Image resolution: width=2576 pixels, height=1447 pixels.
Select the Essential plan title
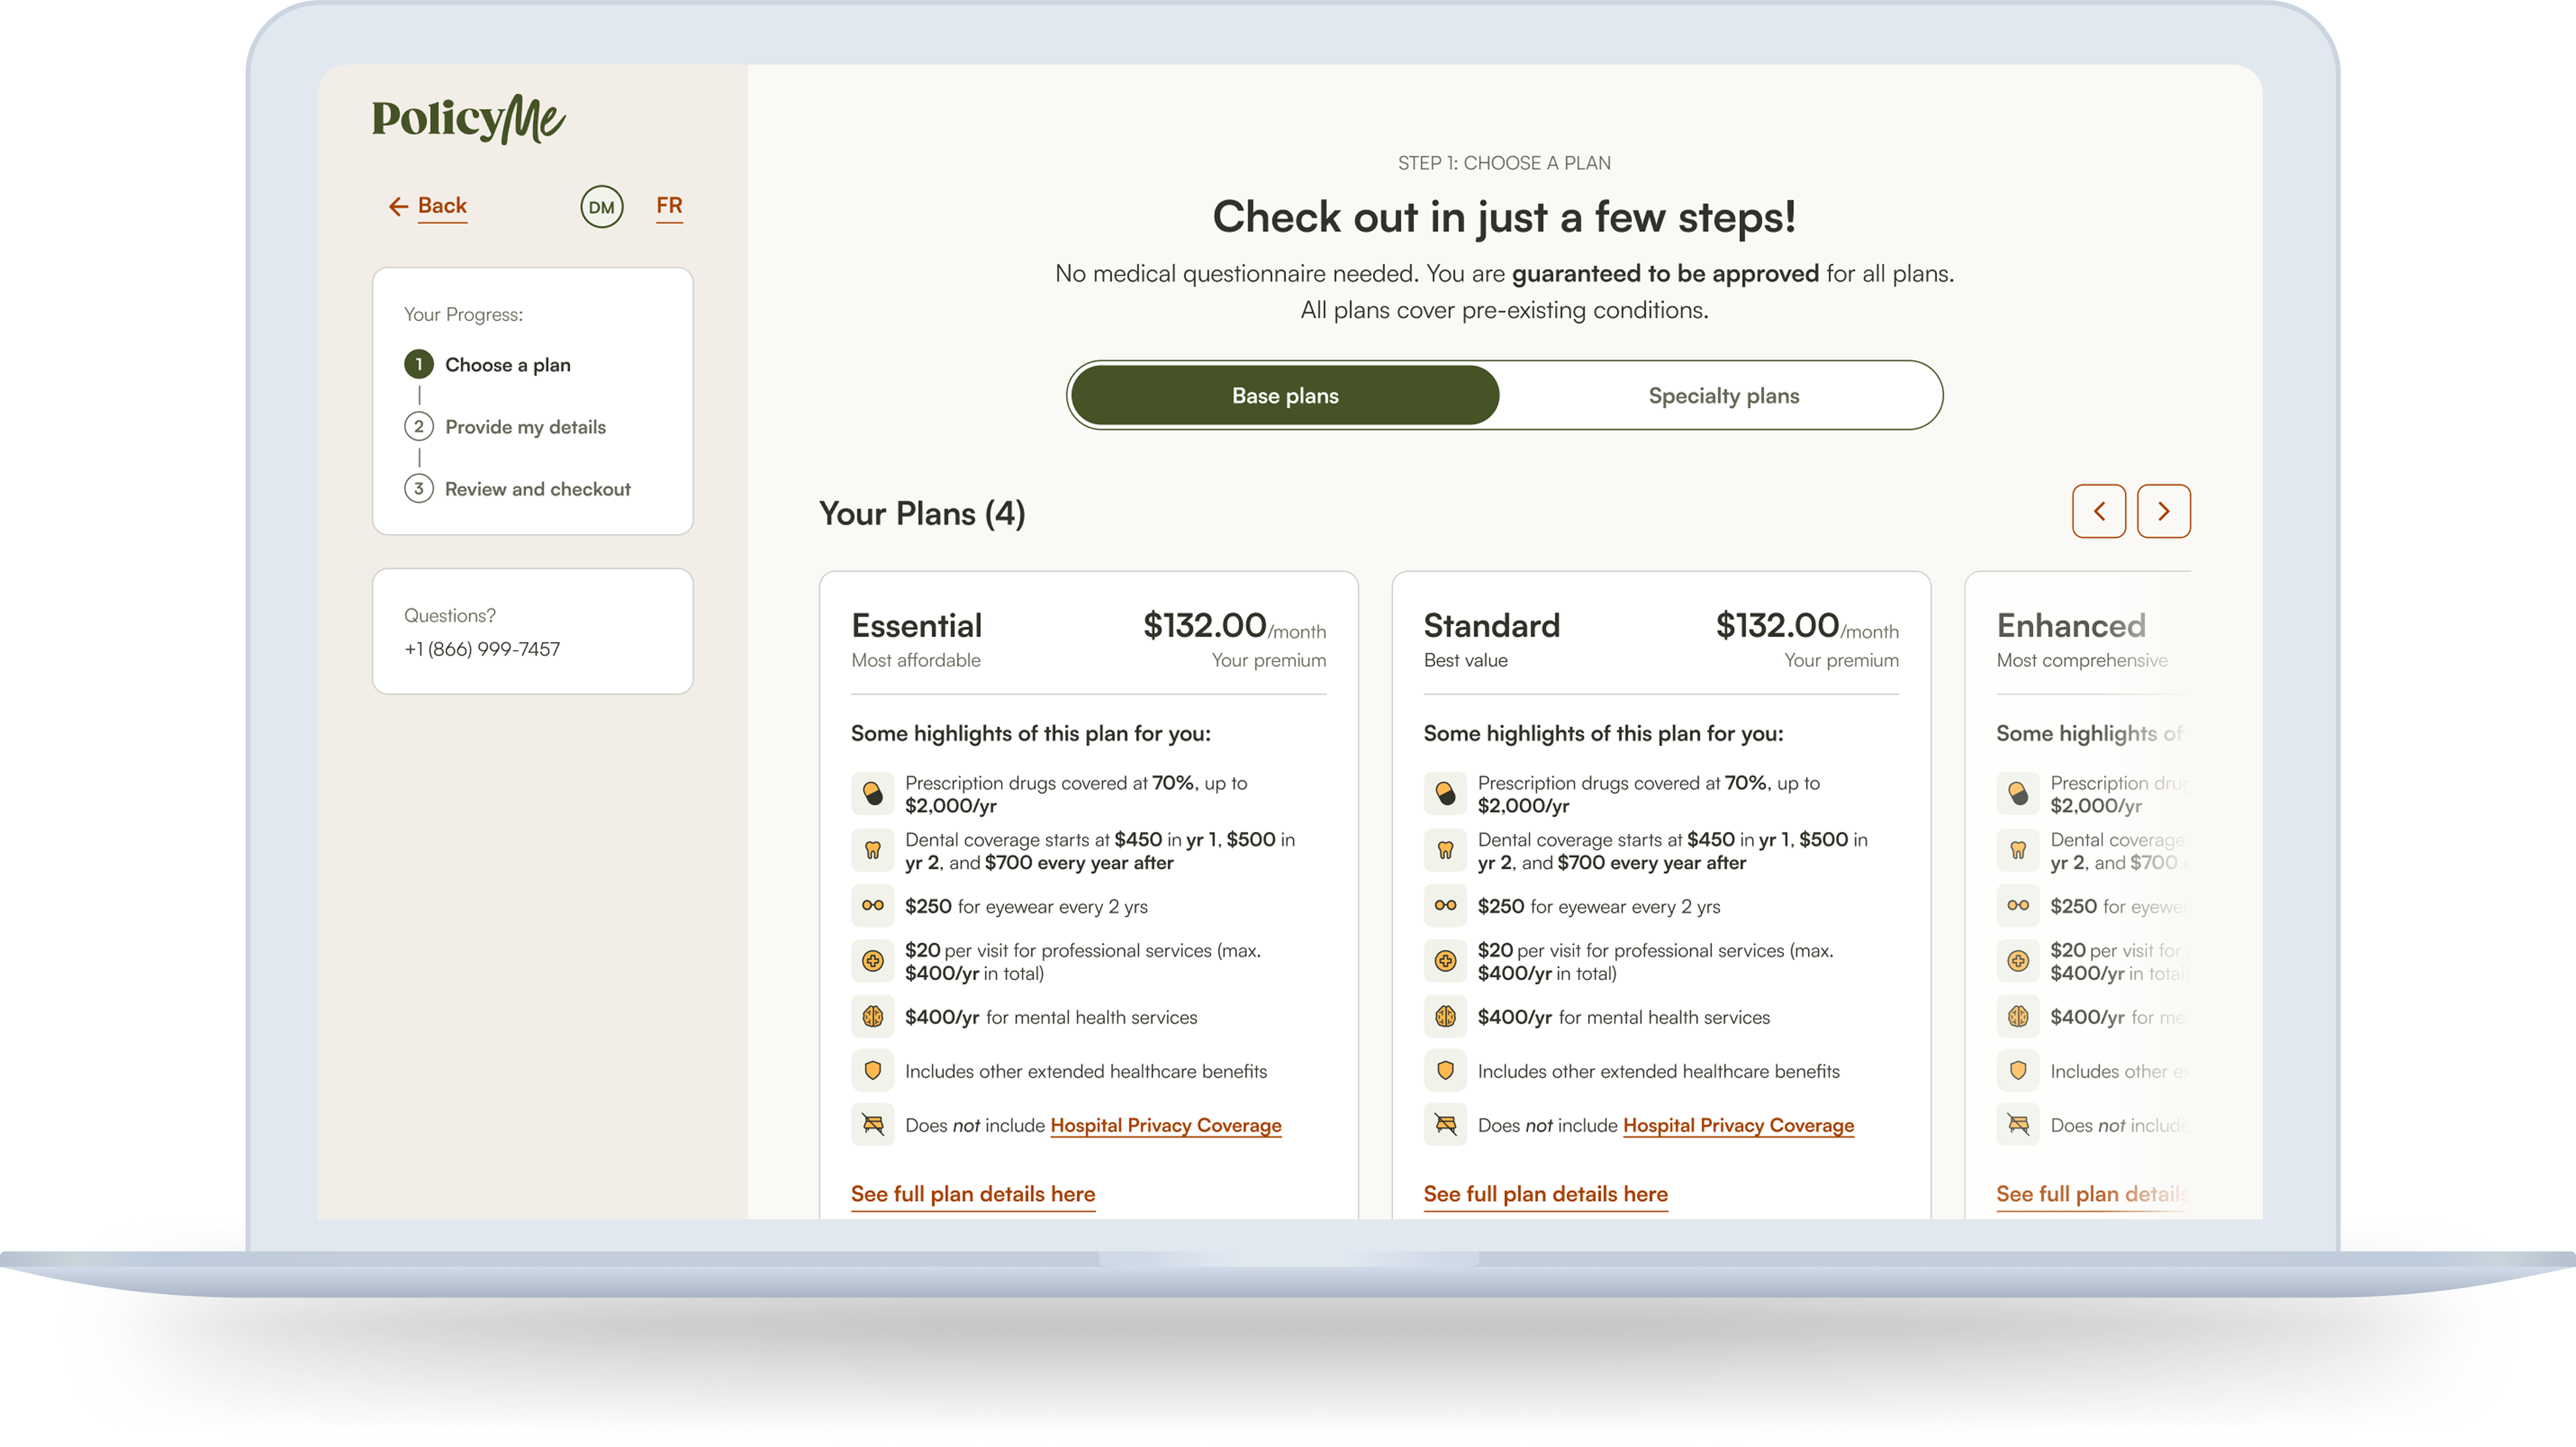[916, 626]
